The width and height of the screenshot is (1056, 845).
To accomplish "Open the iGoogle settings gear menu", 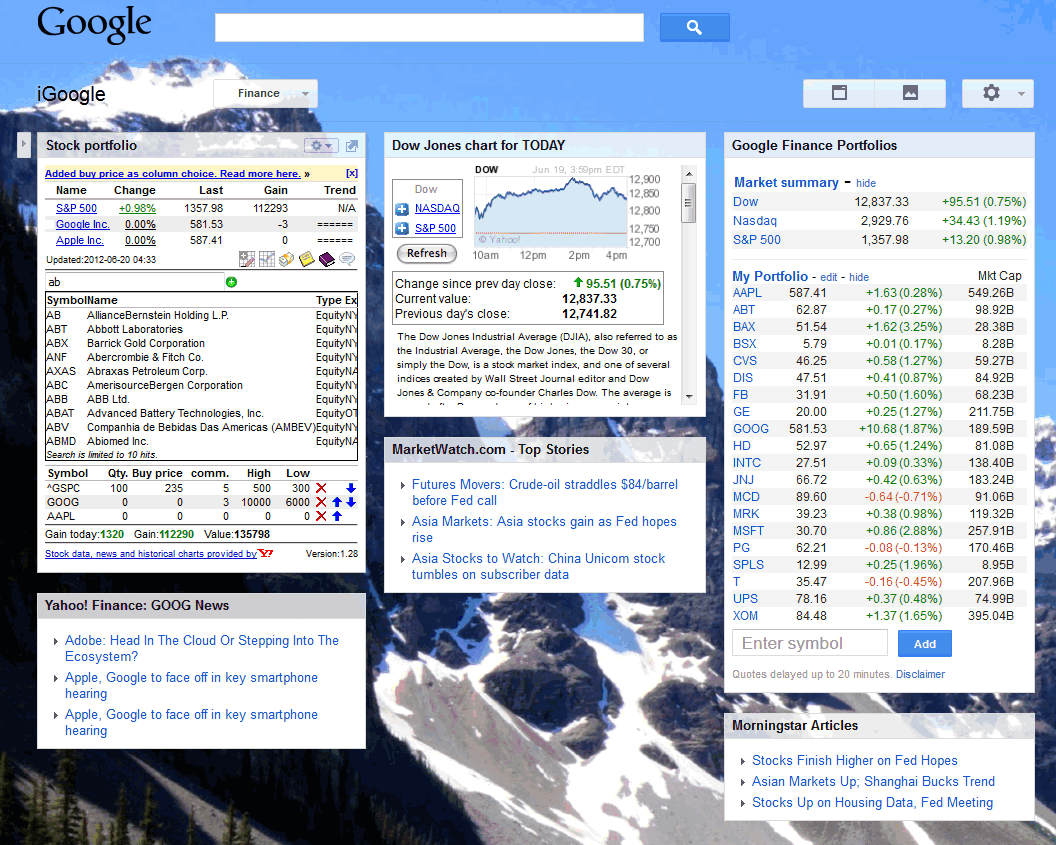I will point(997,93).
